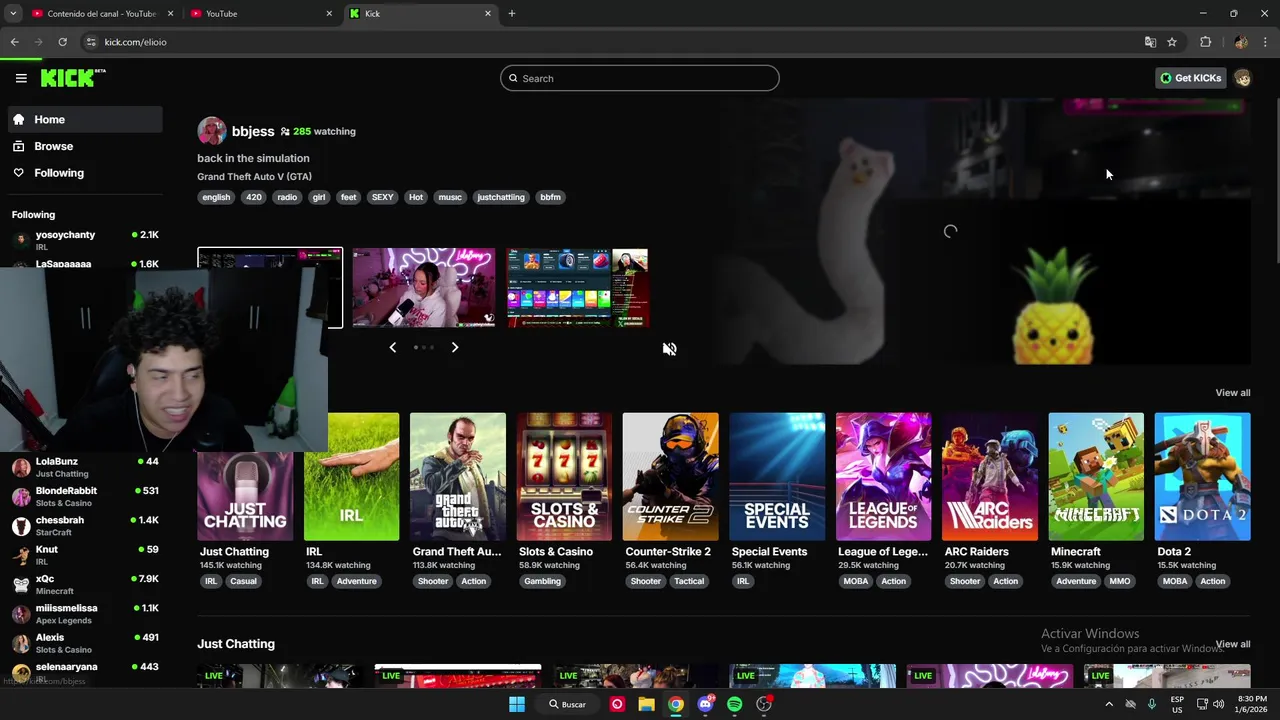Open Discord from the taskbar
The image size is (1280, 720).
706,704
